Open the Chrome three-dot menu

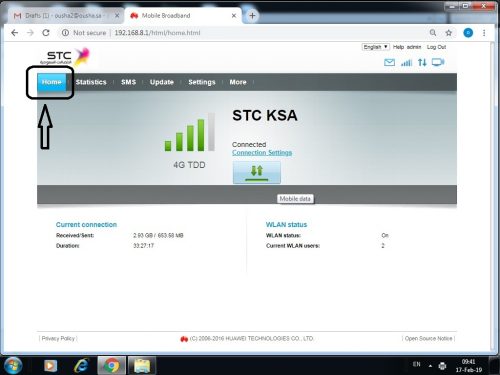click(484, 33)
